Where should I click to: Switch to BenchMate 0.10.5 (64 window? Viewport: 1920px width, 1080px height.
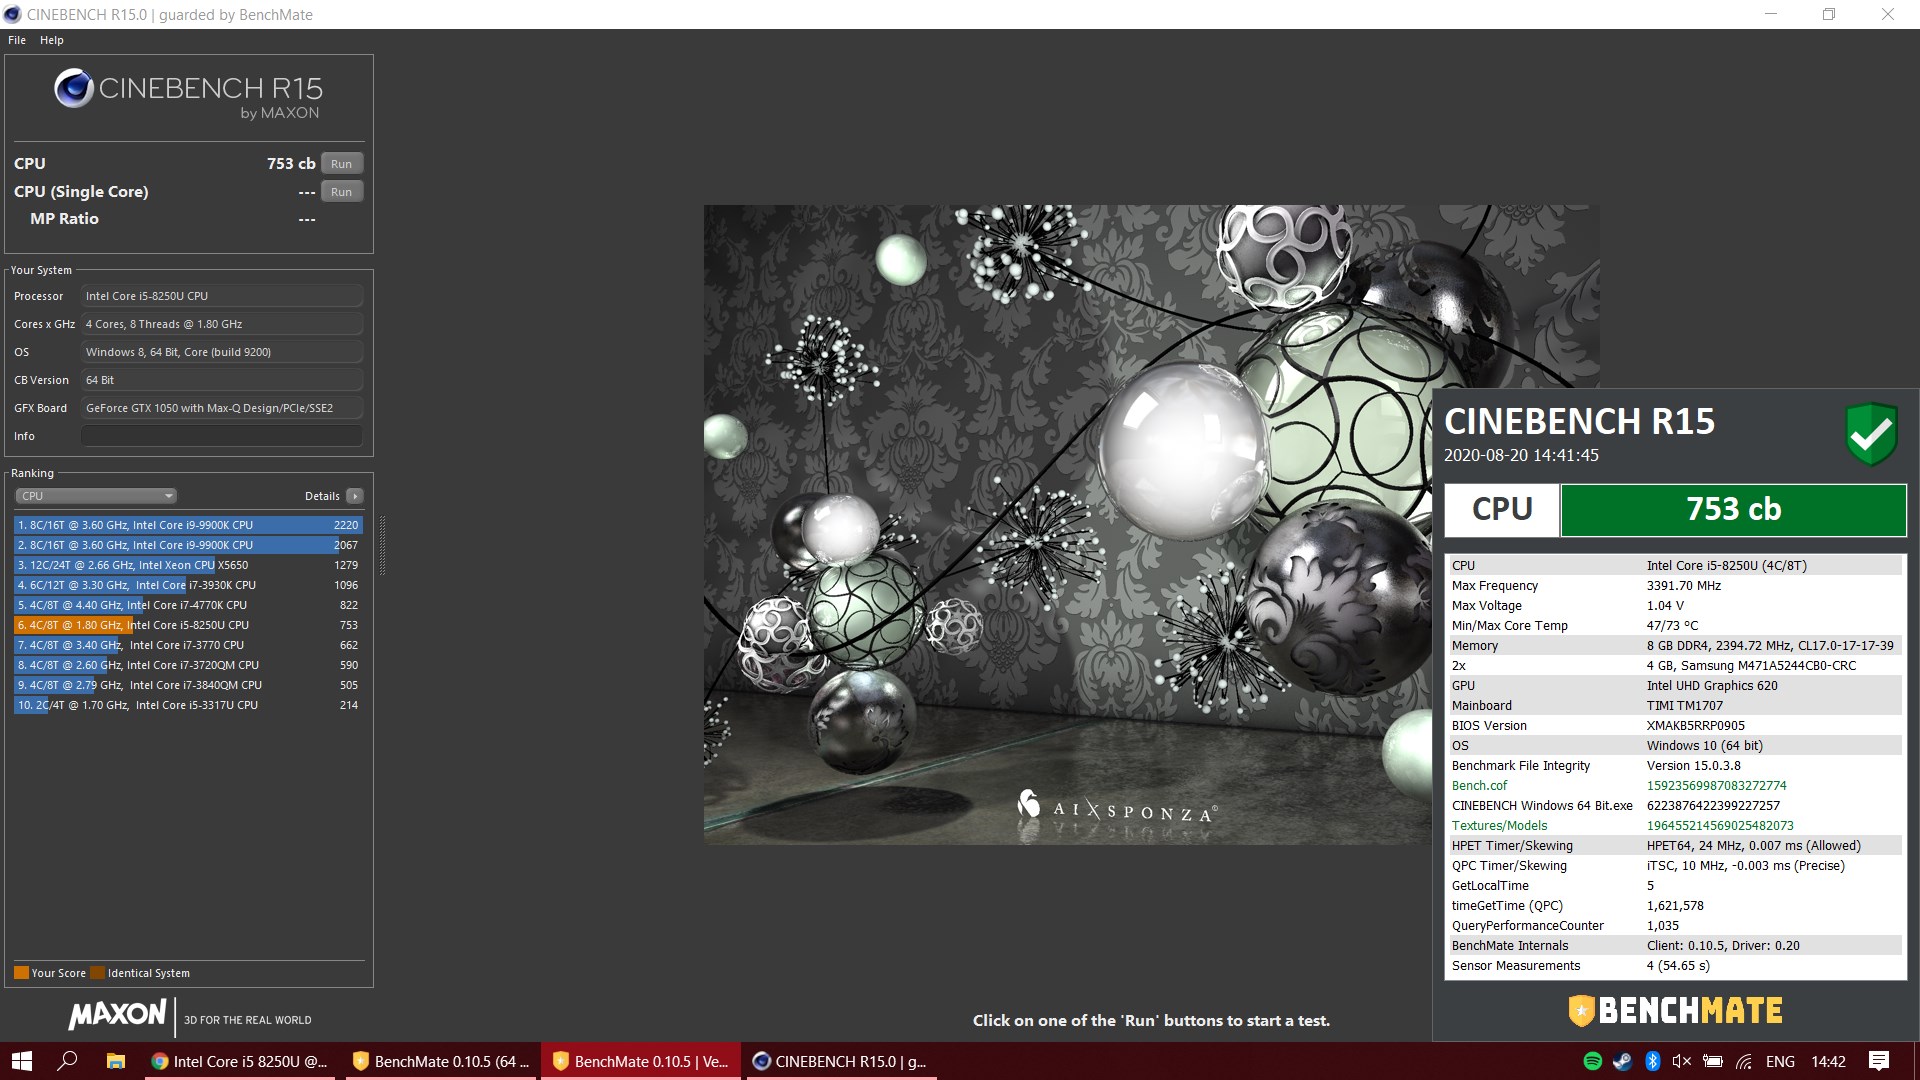click(441, 1061)
